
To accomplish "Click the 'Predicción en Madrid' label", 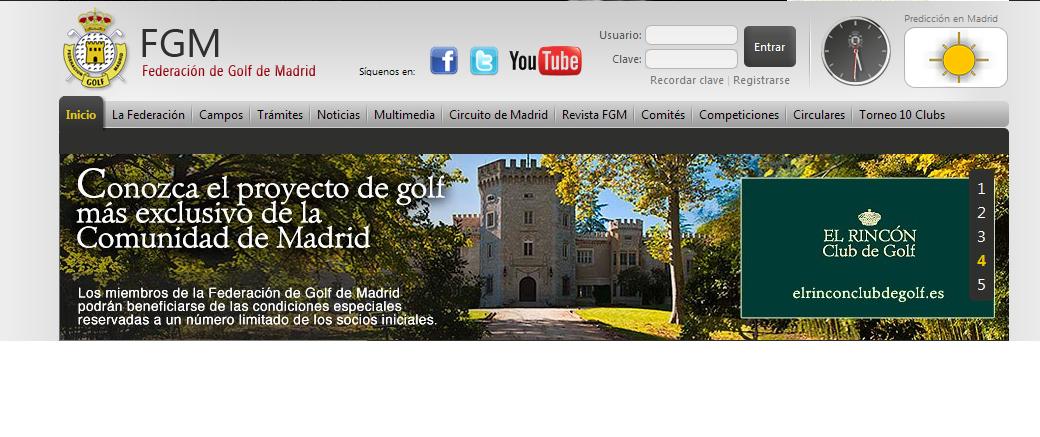I will (950, 19).
